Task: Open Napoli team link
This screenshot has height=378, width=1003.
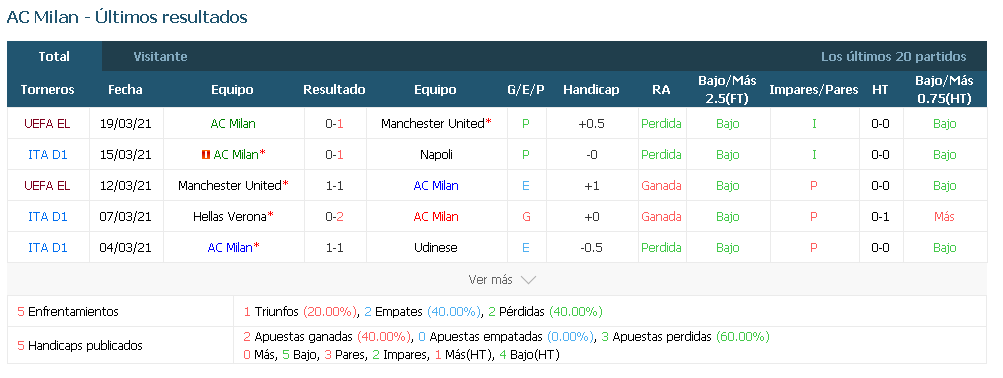Action: 436,155
